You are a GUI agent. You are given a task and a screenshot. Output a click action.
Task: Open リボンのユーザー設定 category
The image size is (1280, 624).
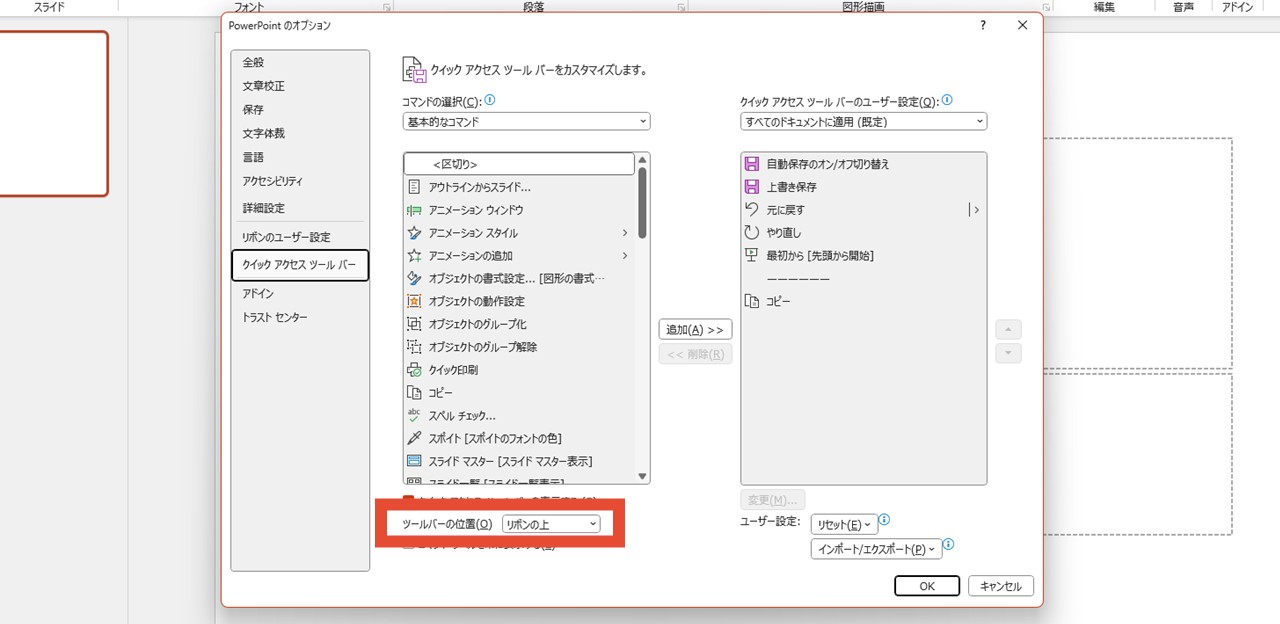pyautogui.click(x=300, y=237)
